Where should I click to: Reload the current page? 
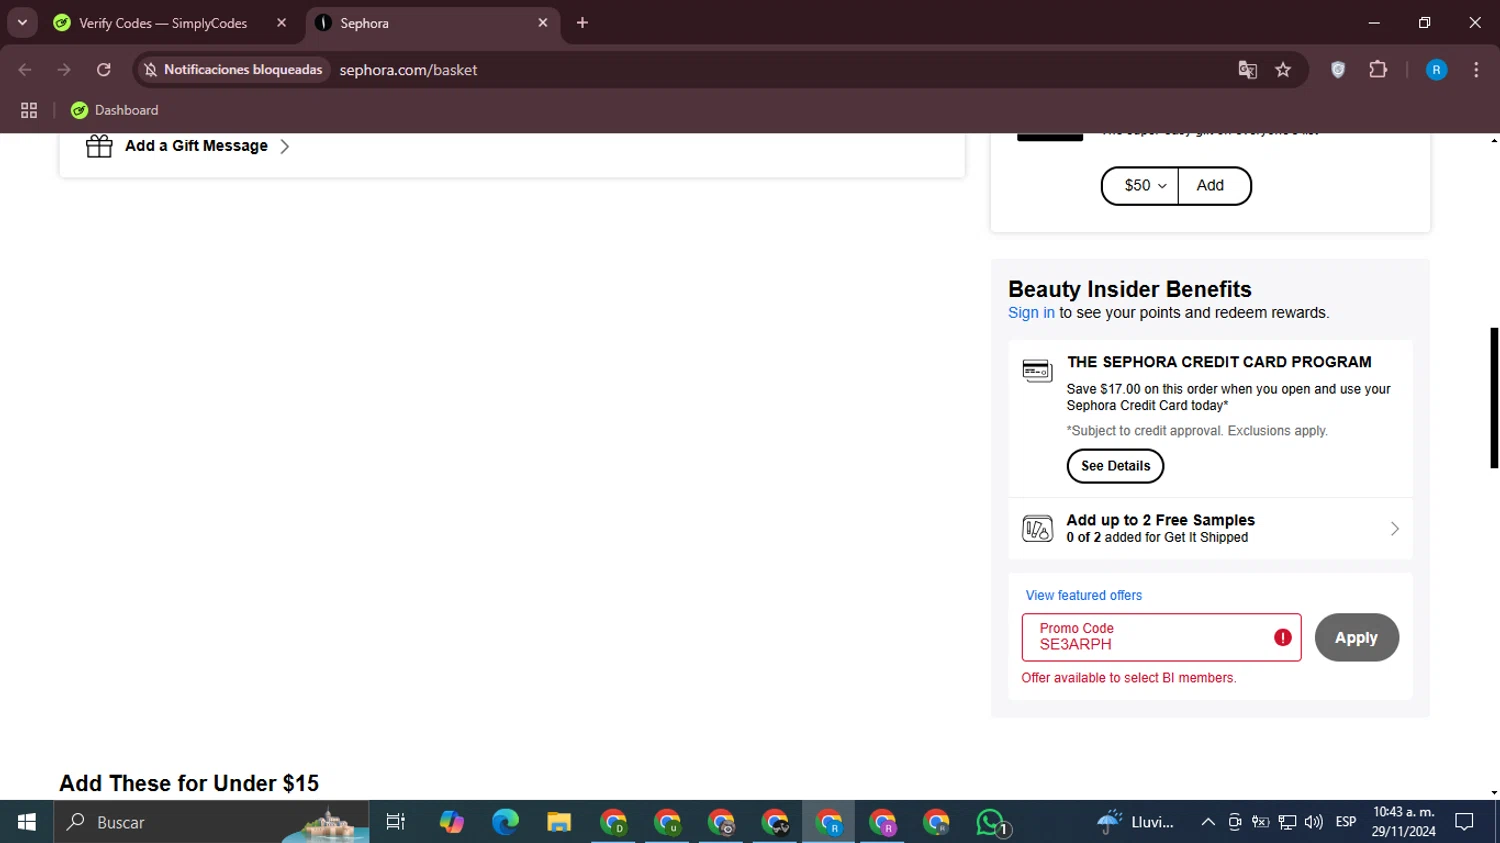click(x=104, y=70)
